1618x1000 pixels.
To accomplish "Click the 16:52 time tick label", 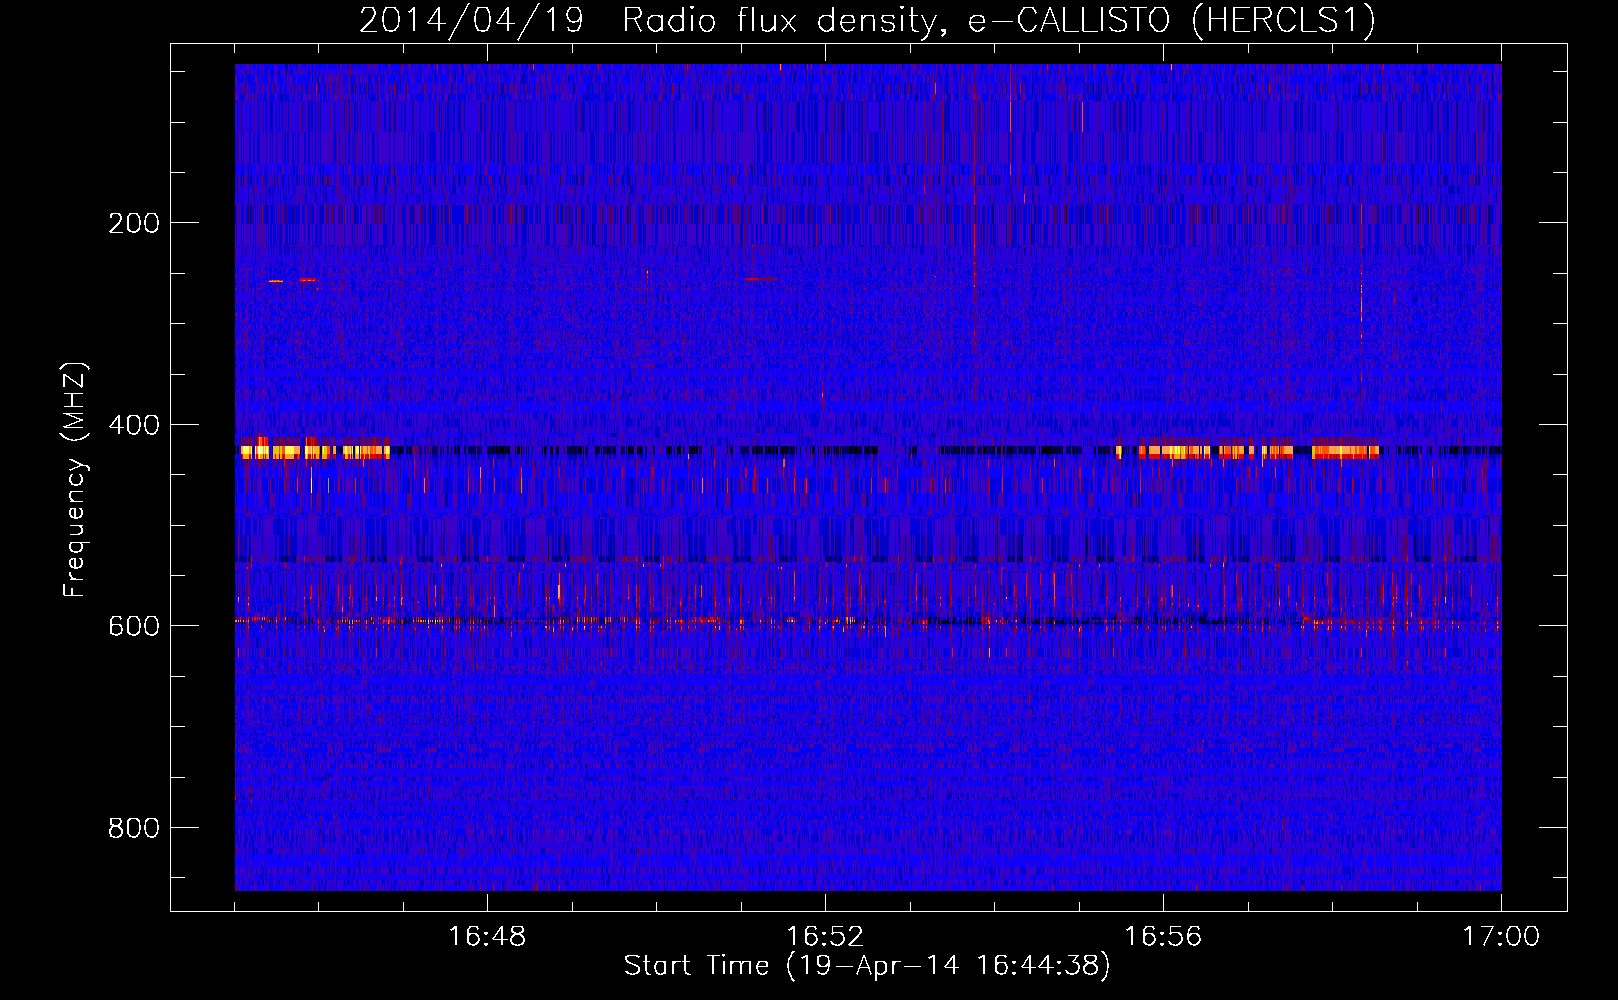I will pos(825,937).
